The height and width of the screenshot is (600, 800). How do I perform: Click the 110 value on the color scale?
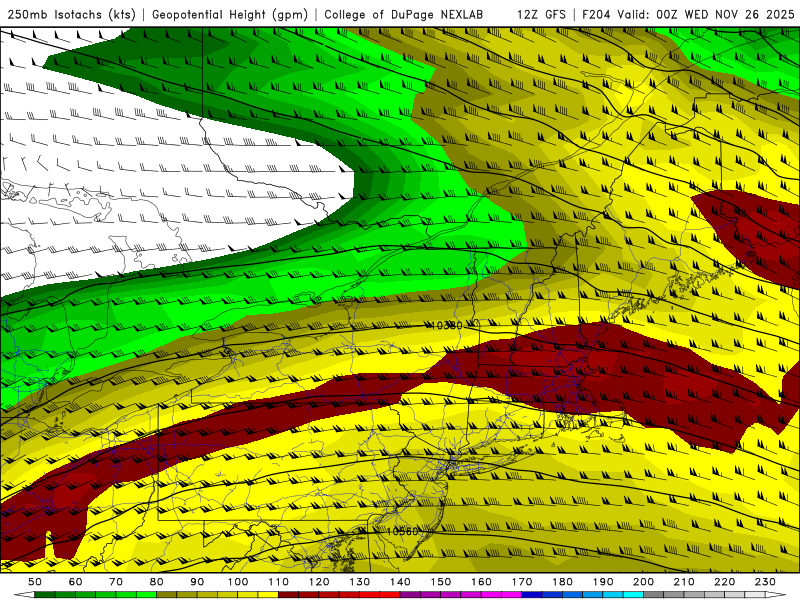(x=279, y=582)
